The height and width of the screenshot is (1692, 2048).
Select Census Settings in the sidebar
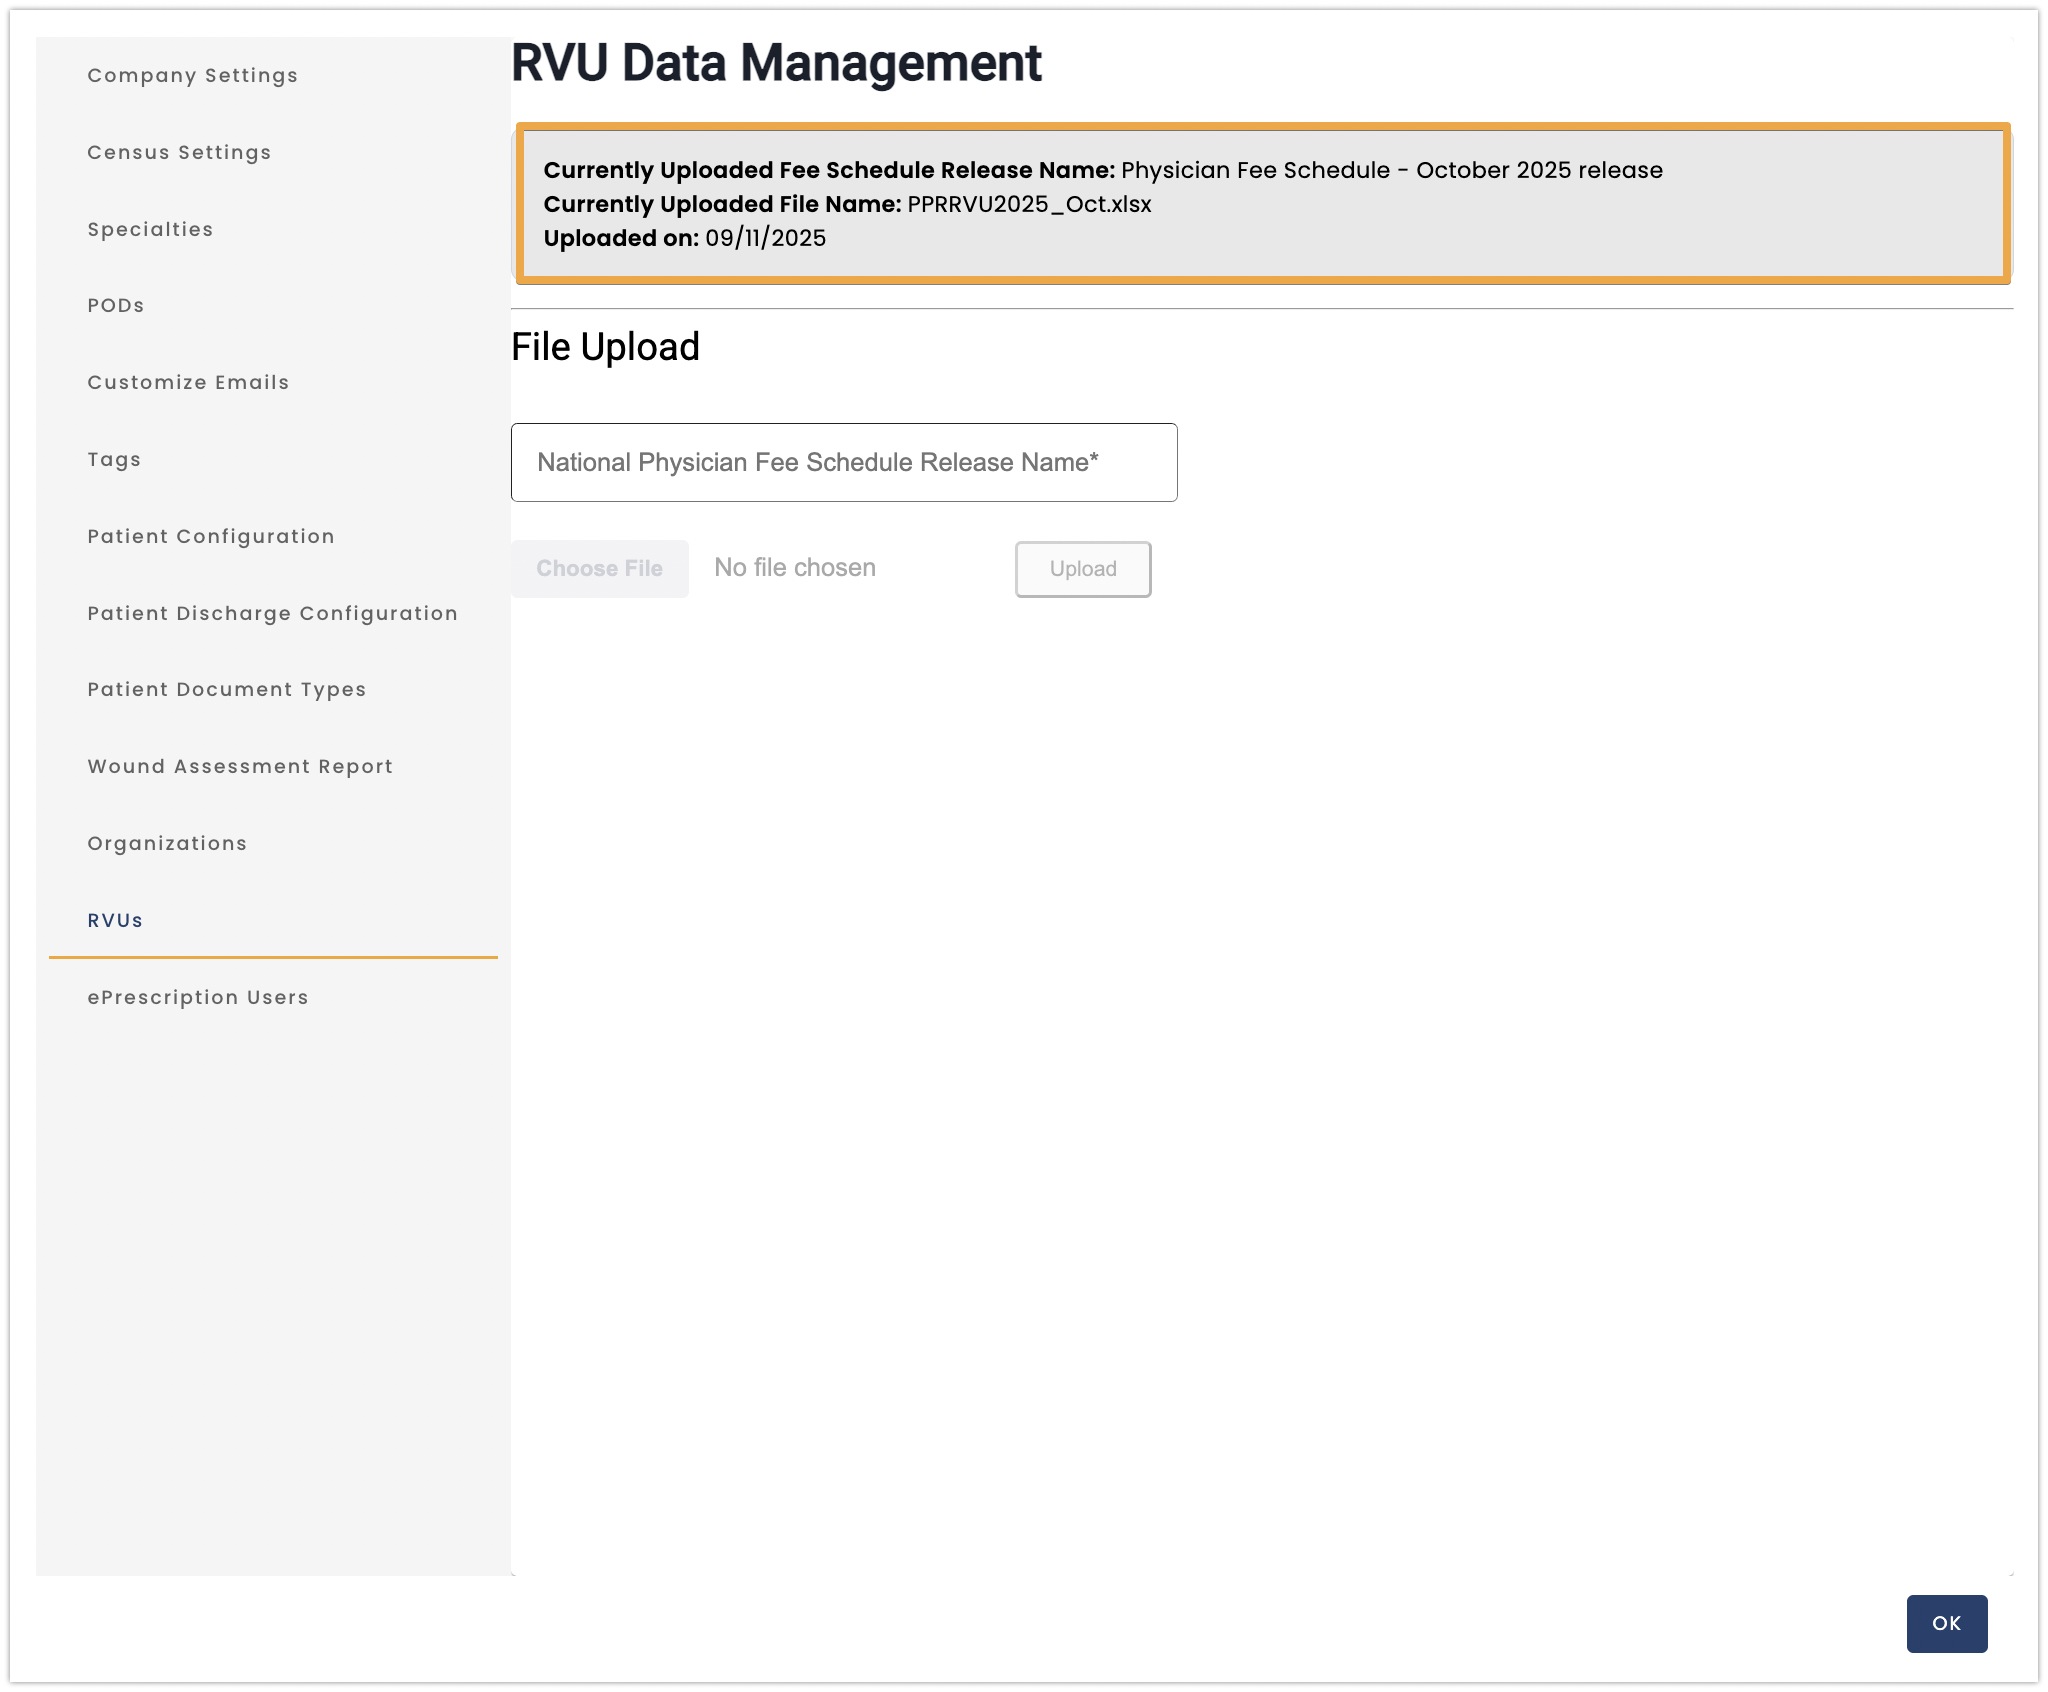pos(179,152)
